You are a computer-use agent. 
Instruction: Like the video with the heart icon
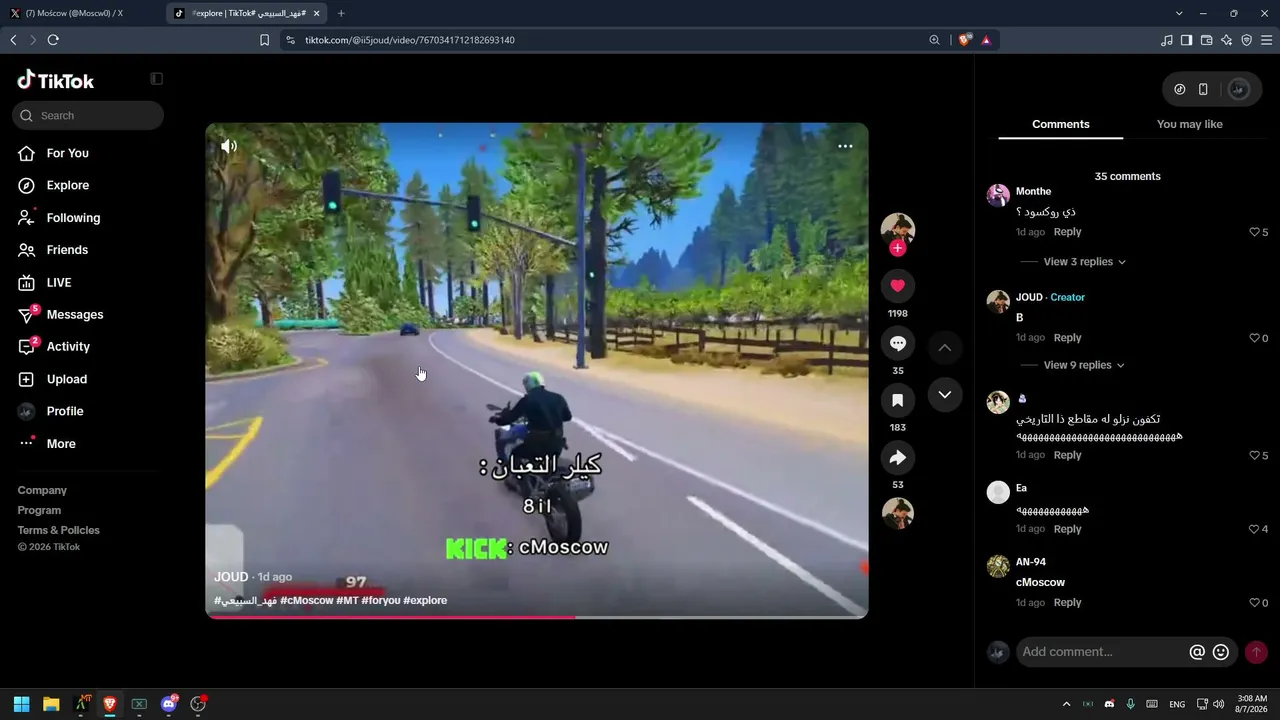pyautogui.click(x=897, y=286)
